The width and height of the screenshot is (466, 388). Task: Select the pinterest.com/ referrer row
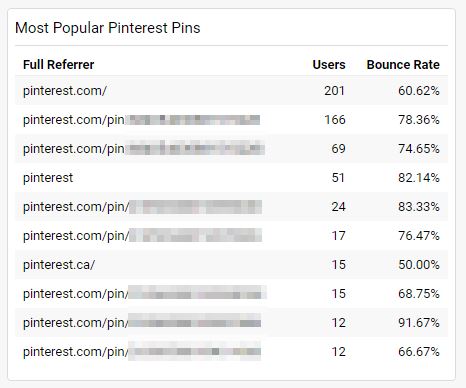pos(231,91)
